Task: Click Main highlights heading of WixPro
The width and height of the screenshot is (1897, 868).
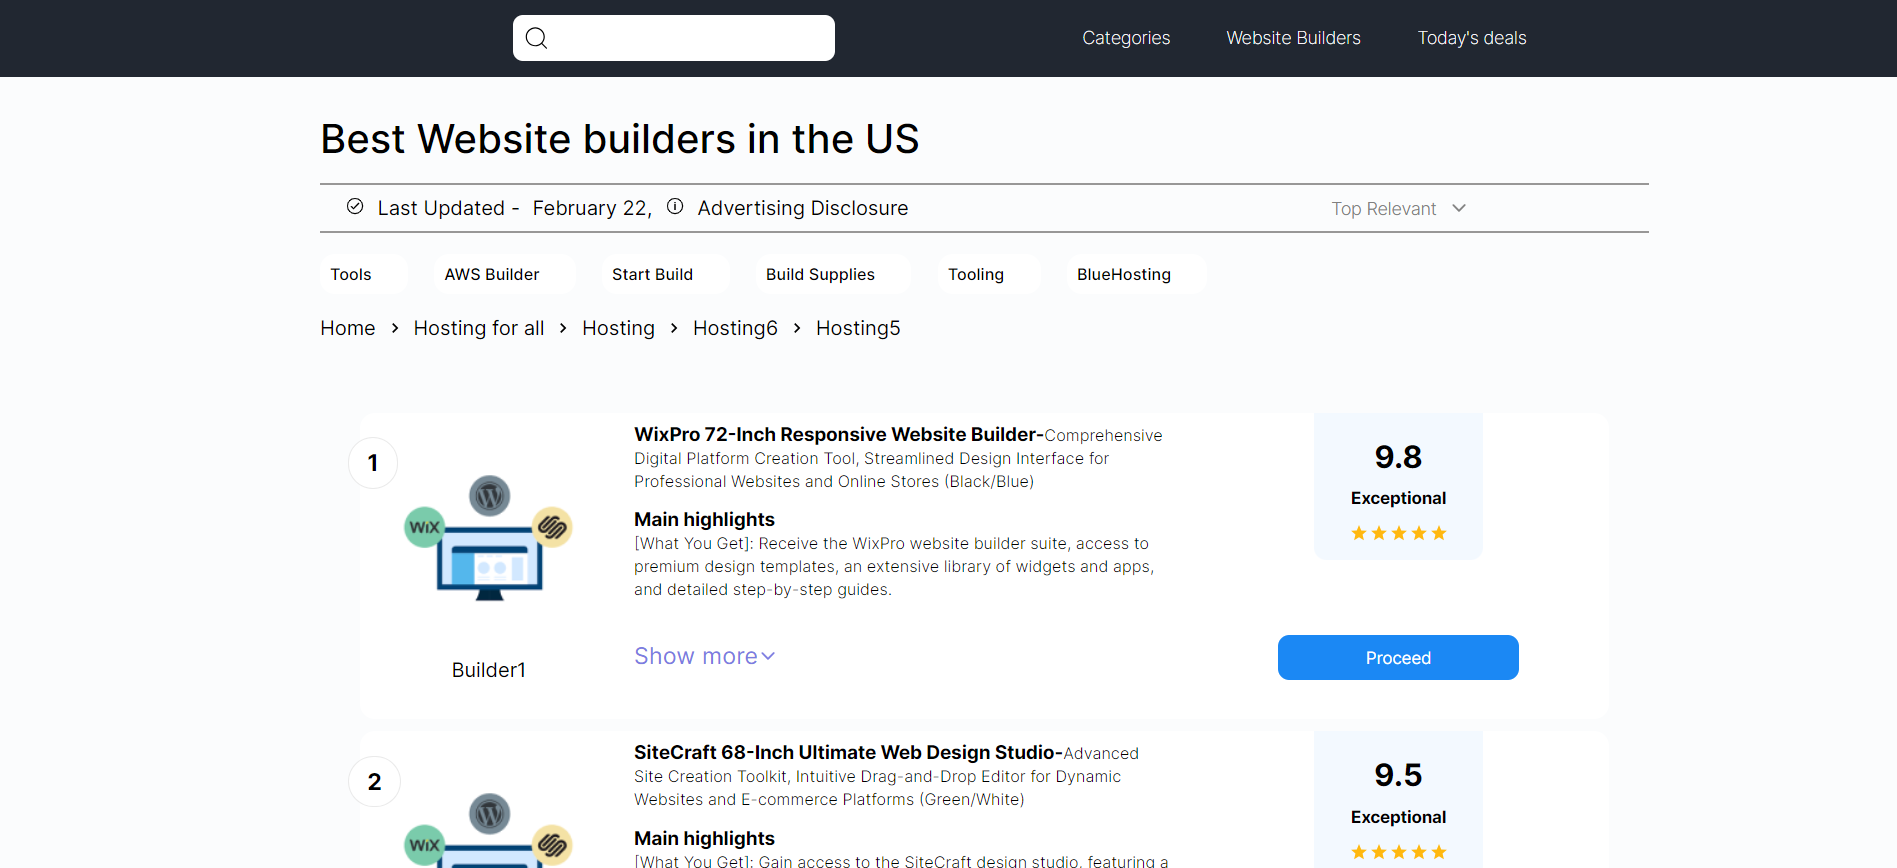Action: [x=704, y=519]
